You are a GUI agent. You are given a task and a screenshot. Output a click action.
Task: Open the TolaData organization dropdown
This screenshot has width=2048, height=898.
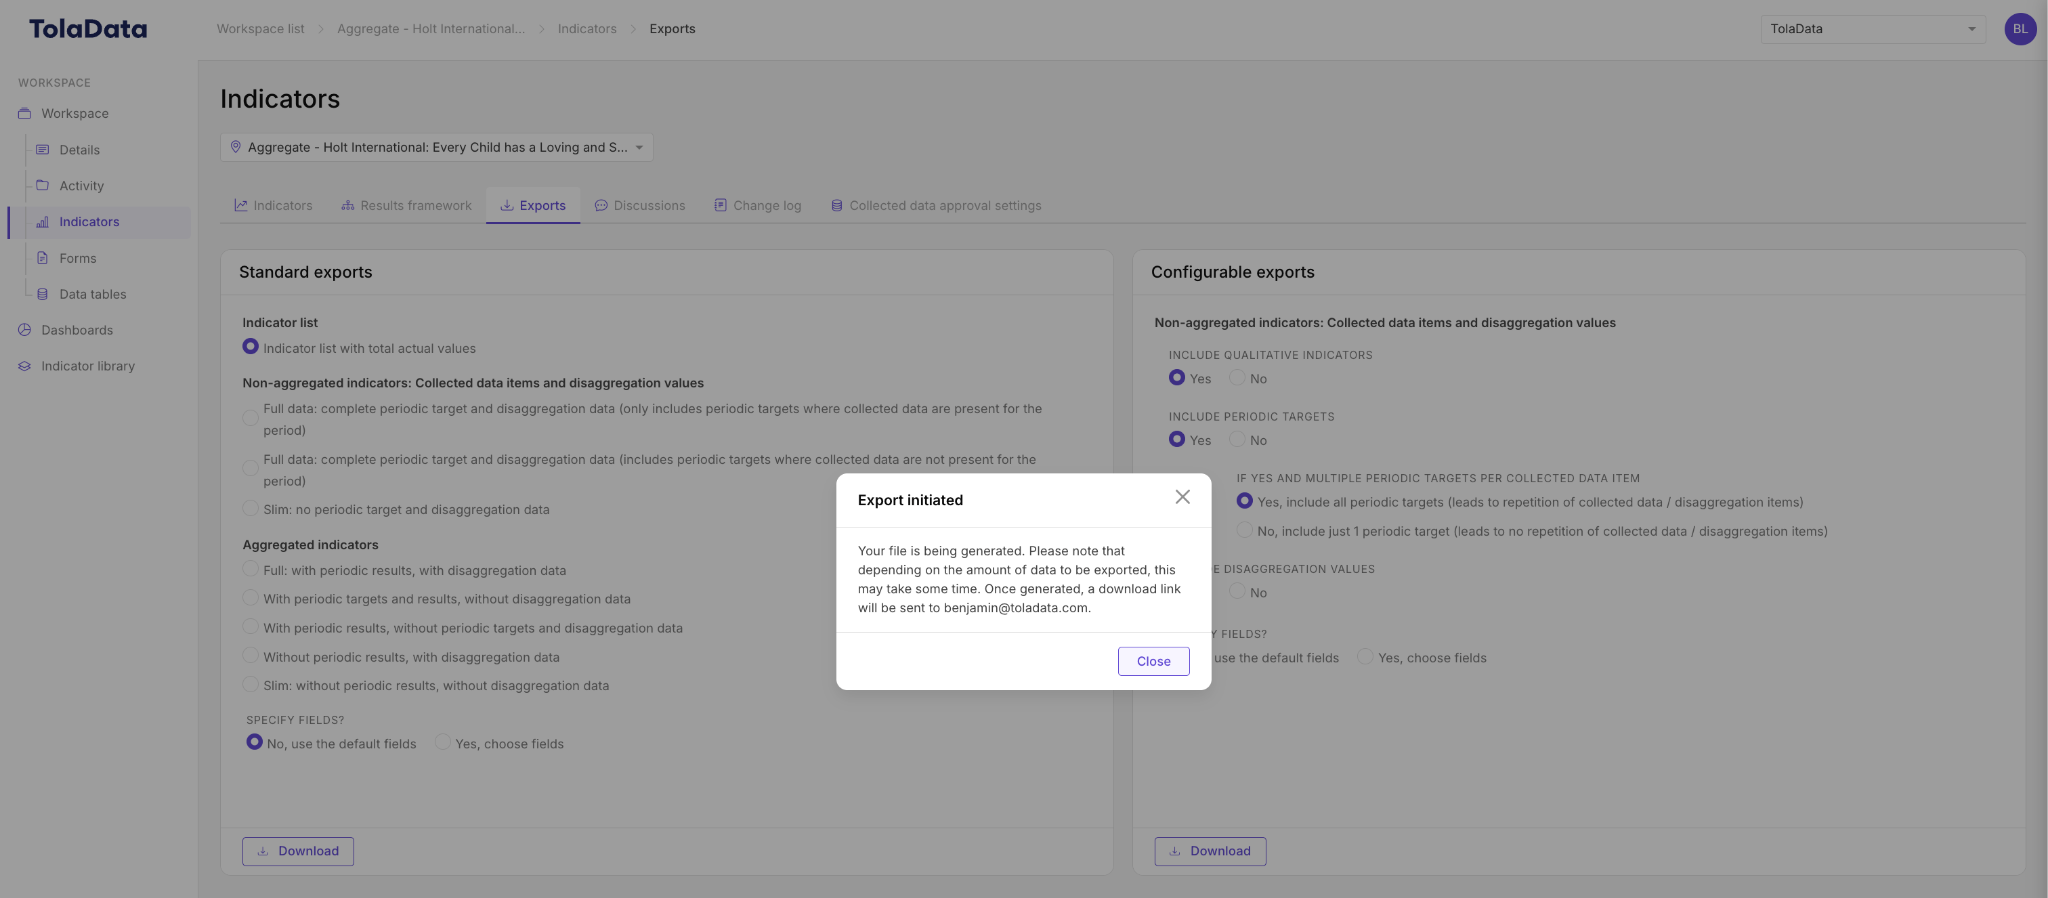point(1873,29)
